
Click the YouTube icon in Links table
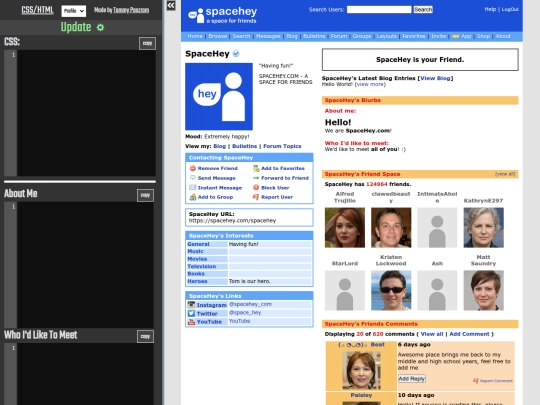pos(191,322)
